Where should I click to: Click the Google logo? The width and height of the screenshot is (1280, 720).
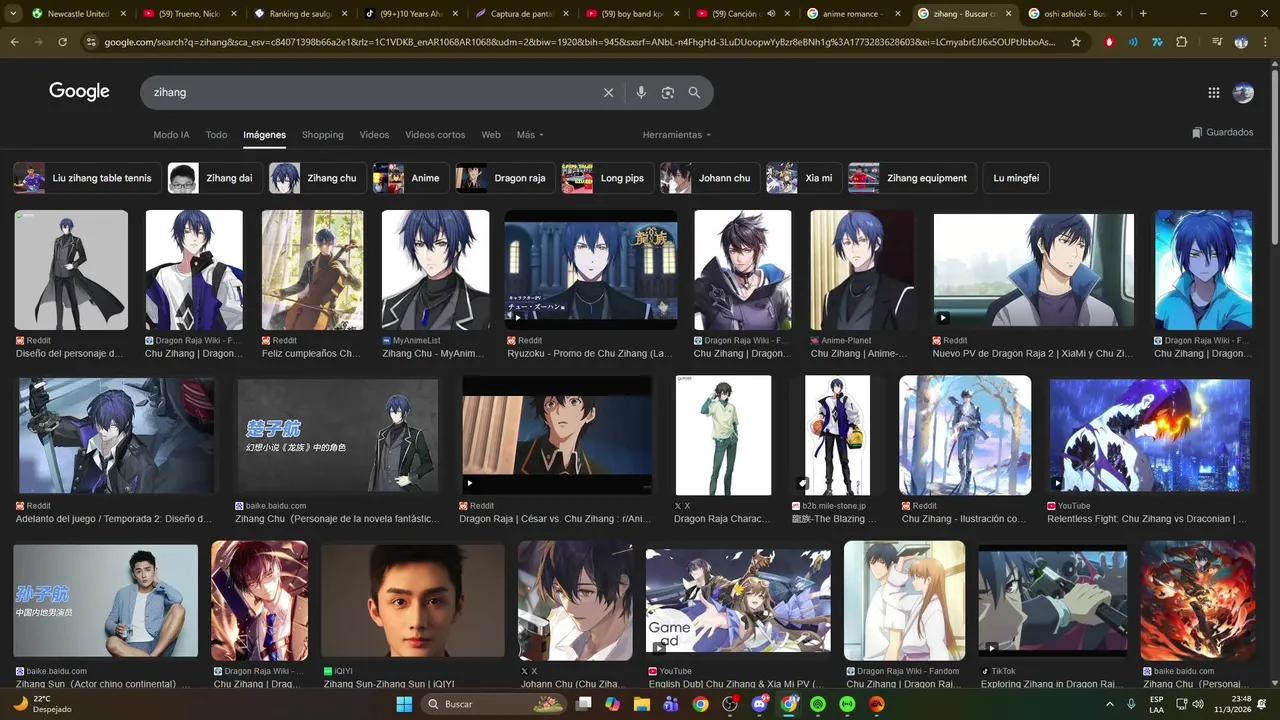[x=79, y=91]
